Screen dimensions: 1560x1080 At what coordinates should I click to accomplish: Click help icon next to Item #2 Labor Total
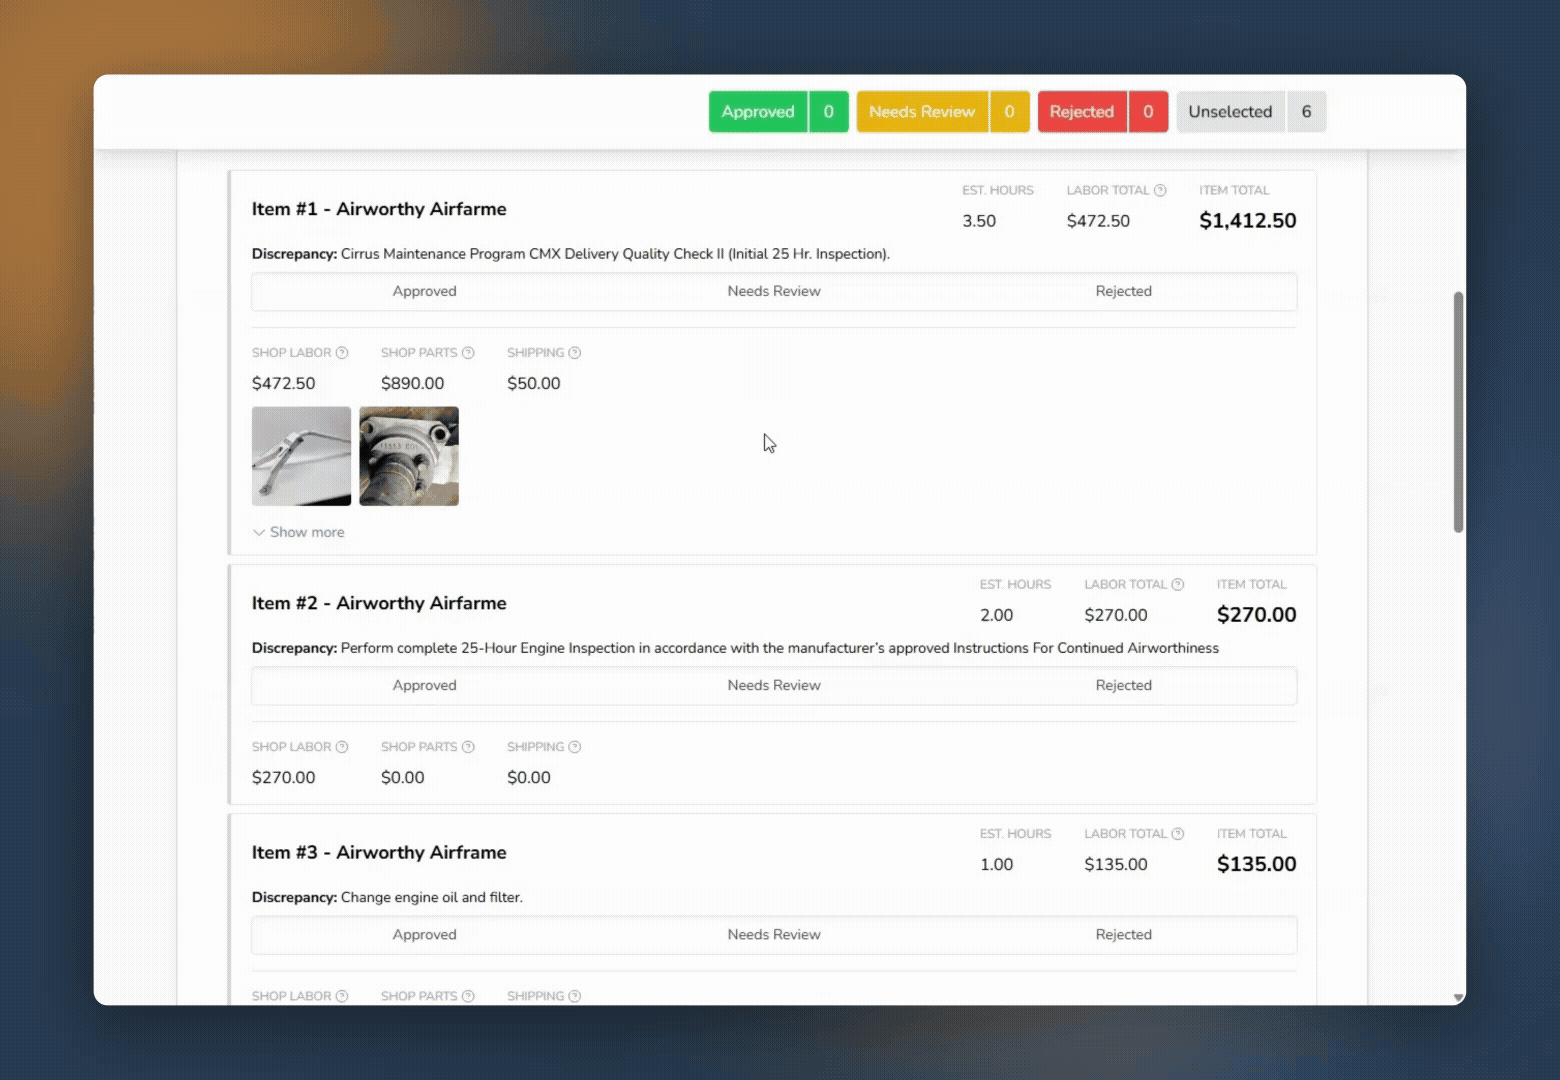point(1178,585)
